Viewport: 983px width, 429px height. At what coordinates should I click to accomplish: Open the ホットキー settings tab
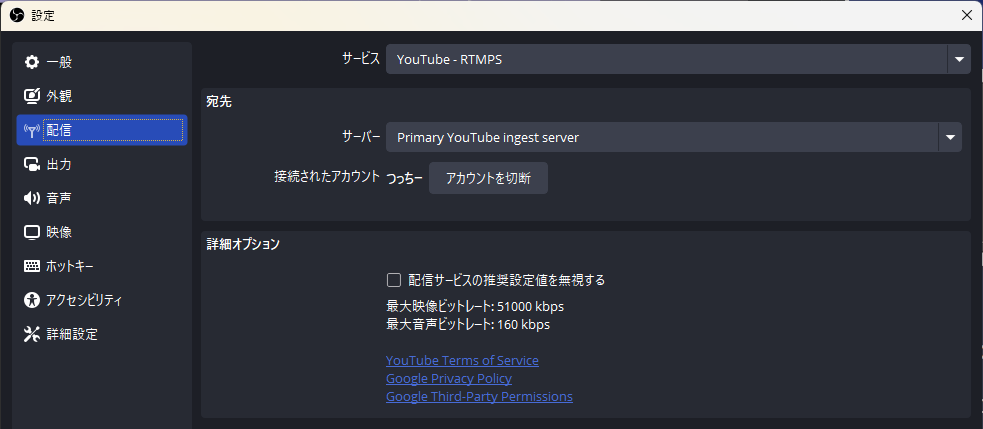click(102, 266)
